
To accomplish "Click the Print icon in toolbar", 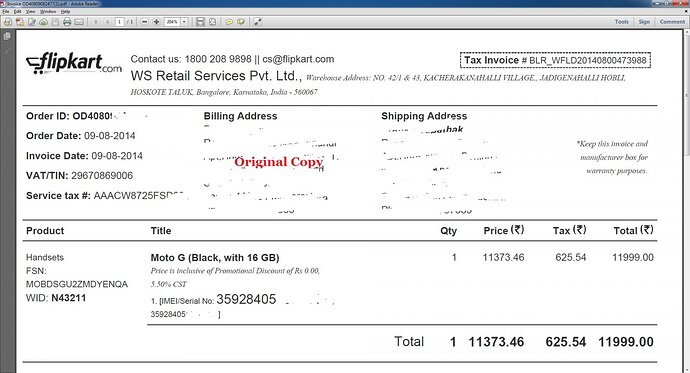I will coord(67,22).
